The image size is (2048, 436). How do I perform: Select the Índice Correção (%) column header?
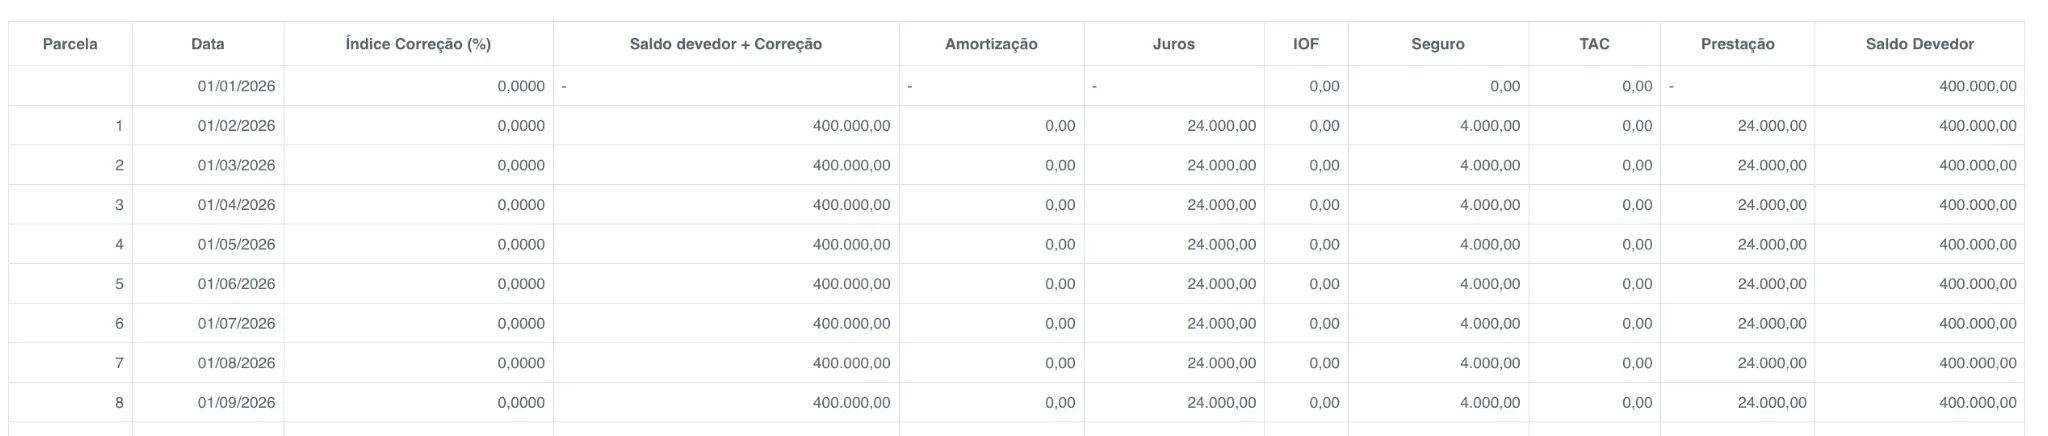418,44
